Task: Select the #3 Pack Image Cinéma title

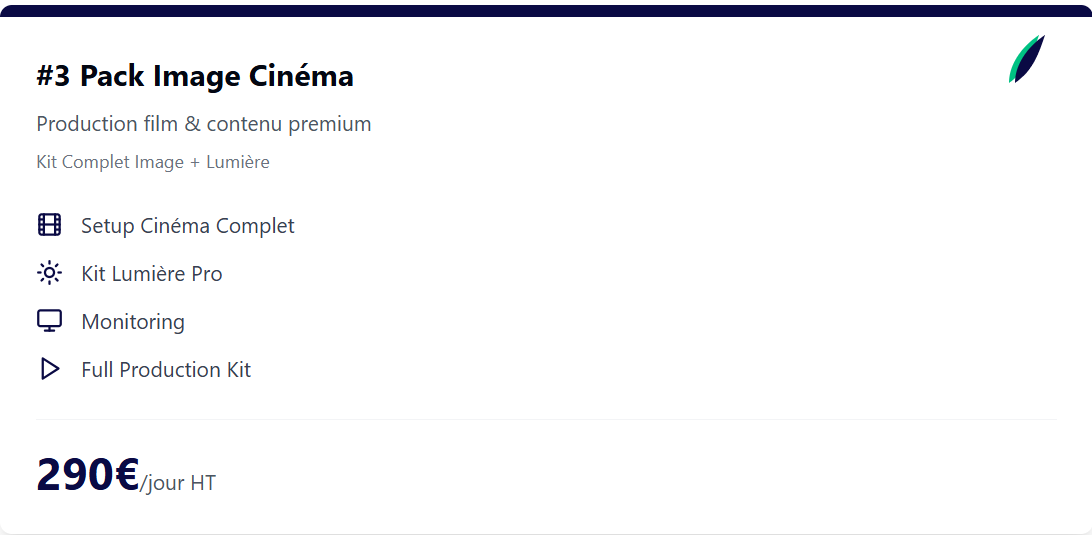Action: coord(195,76)
